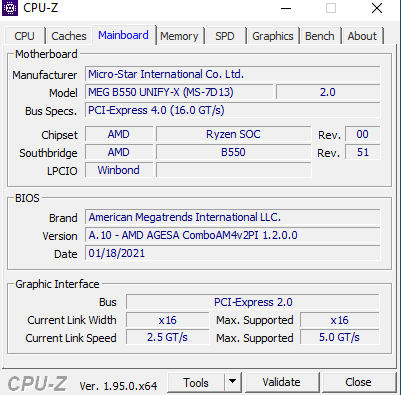
Task: Select the Mainboard tab
Action: click(x=124, y=35)
